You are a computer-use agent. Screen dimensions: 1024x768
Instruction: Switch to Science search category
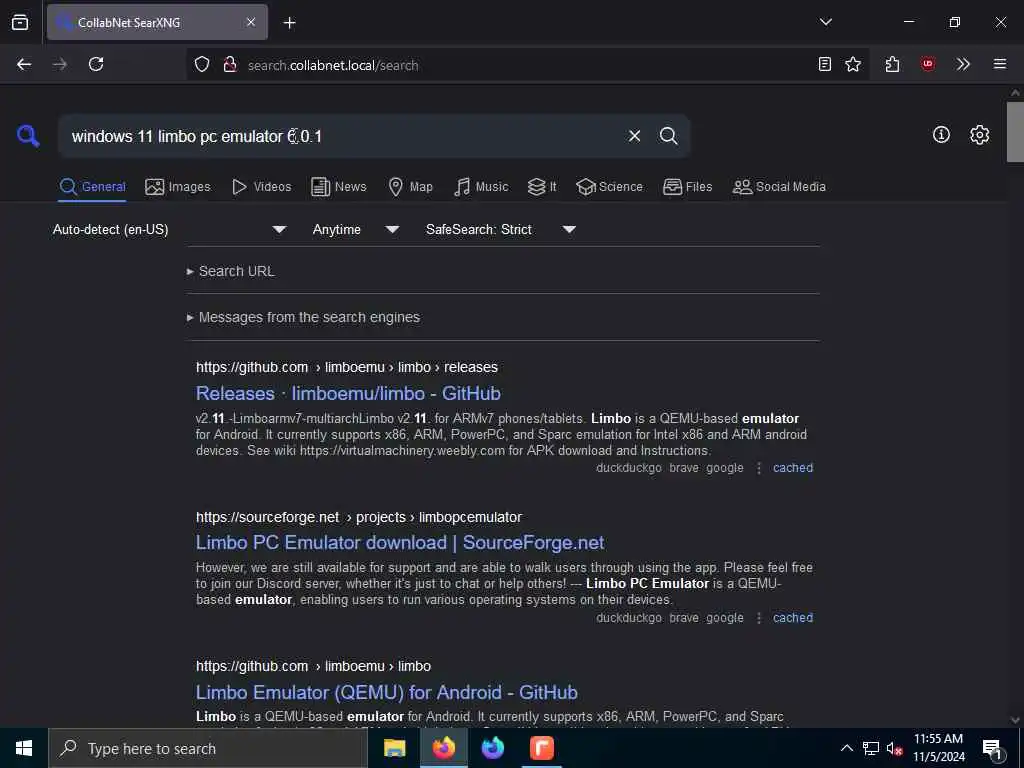609,187
